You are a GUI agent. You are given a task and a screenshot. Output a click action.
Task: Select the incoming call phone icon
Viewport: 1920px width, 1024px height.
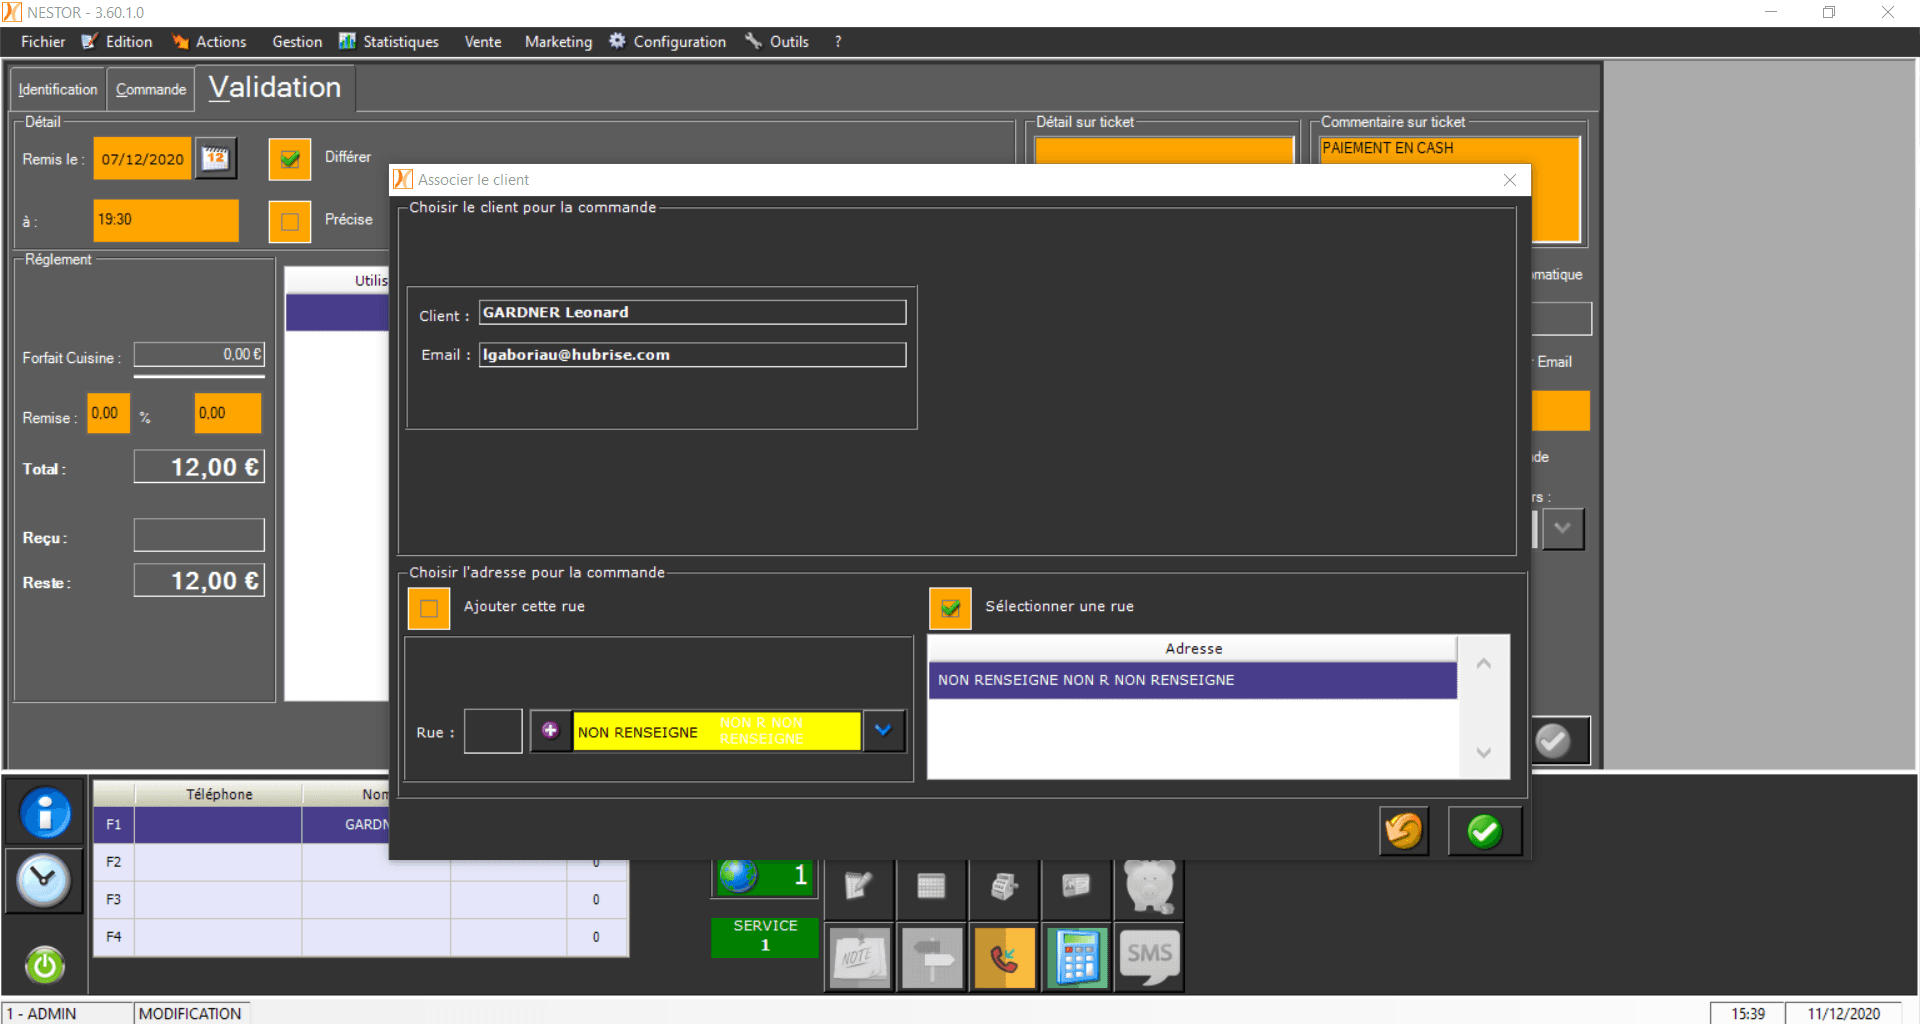(x=1004, y=958)
